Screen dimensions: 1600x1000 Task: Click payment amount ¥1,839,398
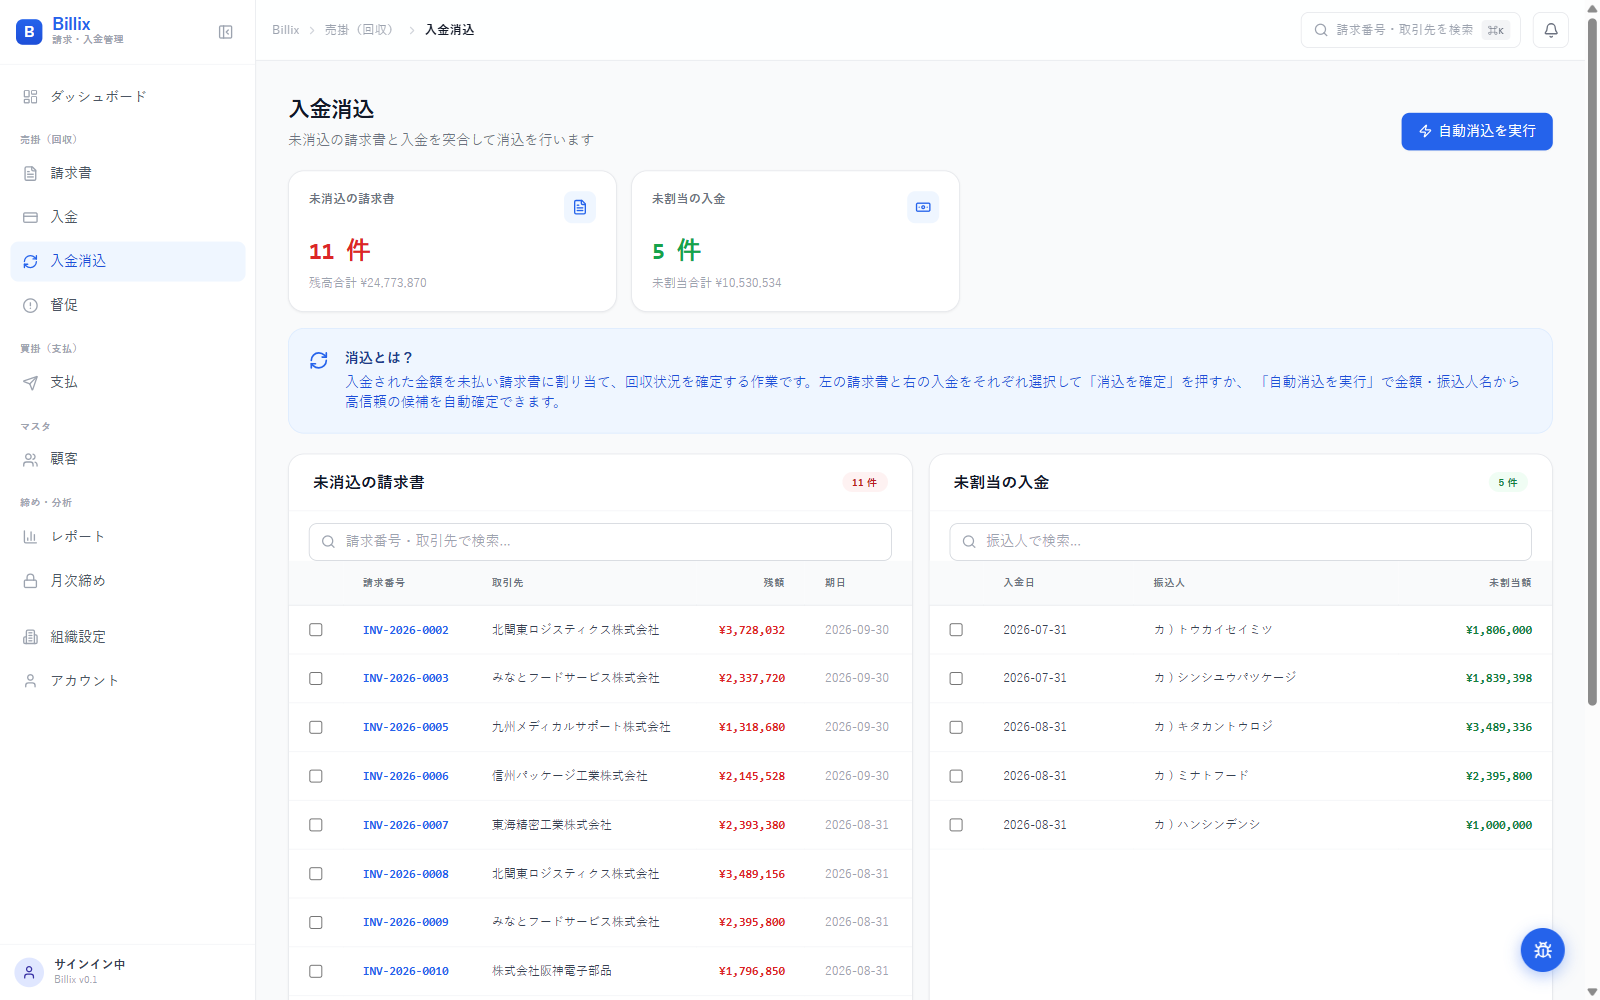pyautogui.click(x=1499, y=678)
